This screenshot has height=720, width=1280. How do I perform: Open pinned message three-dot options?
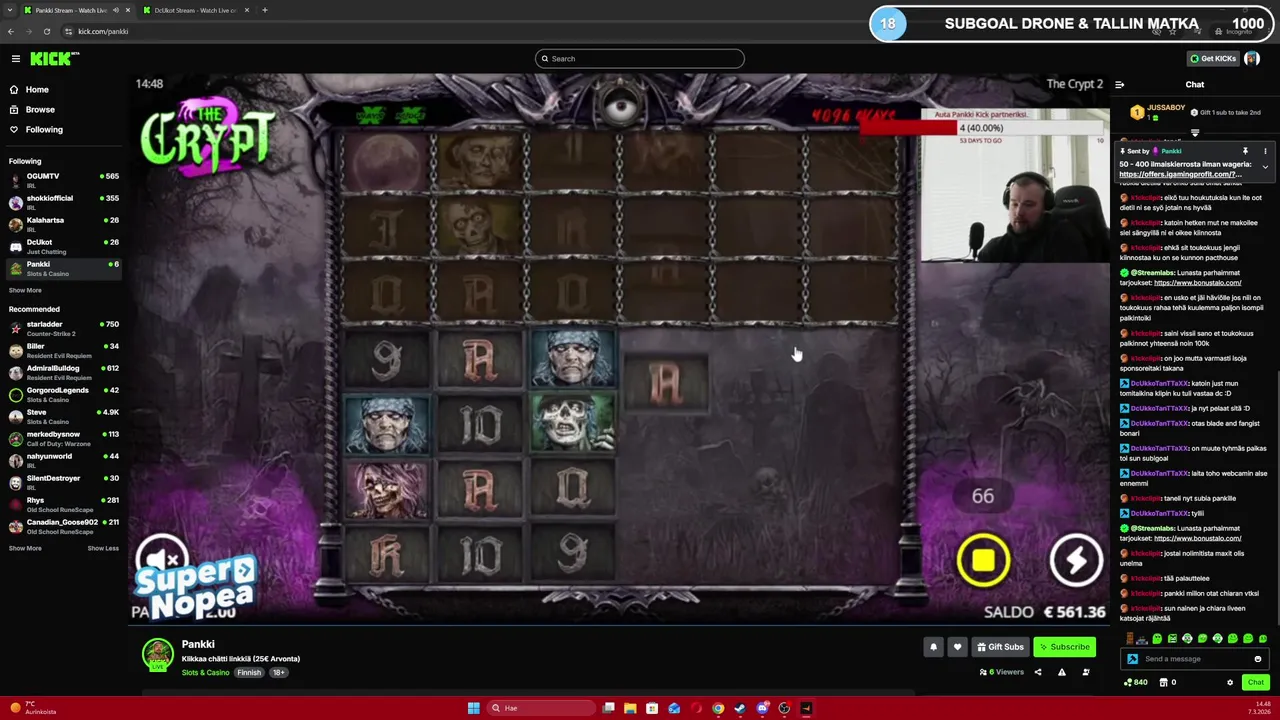[1265, 152]
